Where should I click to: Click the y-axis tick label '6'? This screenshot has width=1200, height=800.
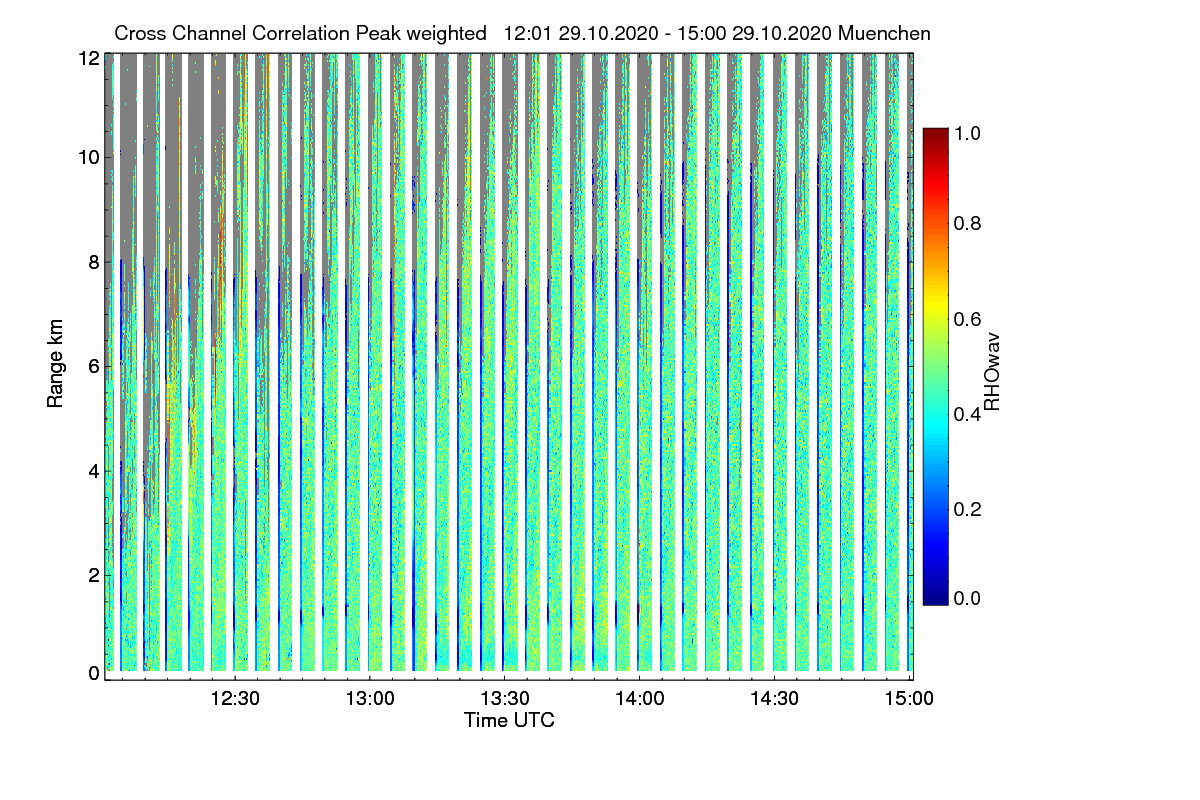(x=94, y=366)
